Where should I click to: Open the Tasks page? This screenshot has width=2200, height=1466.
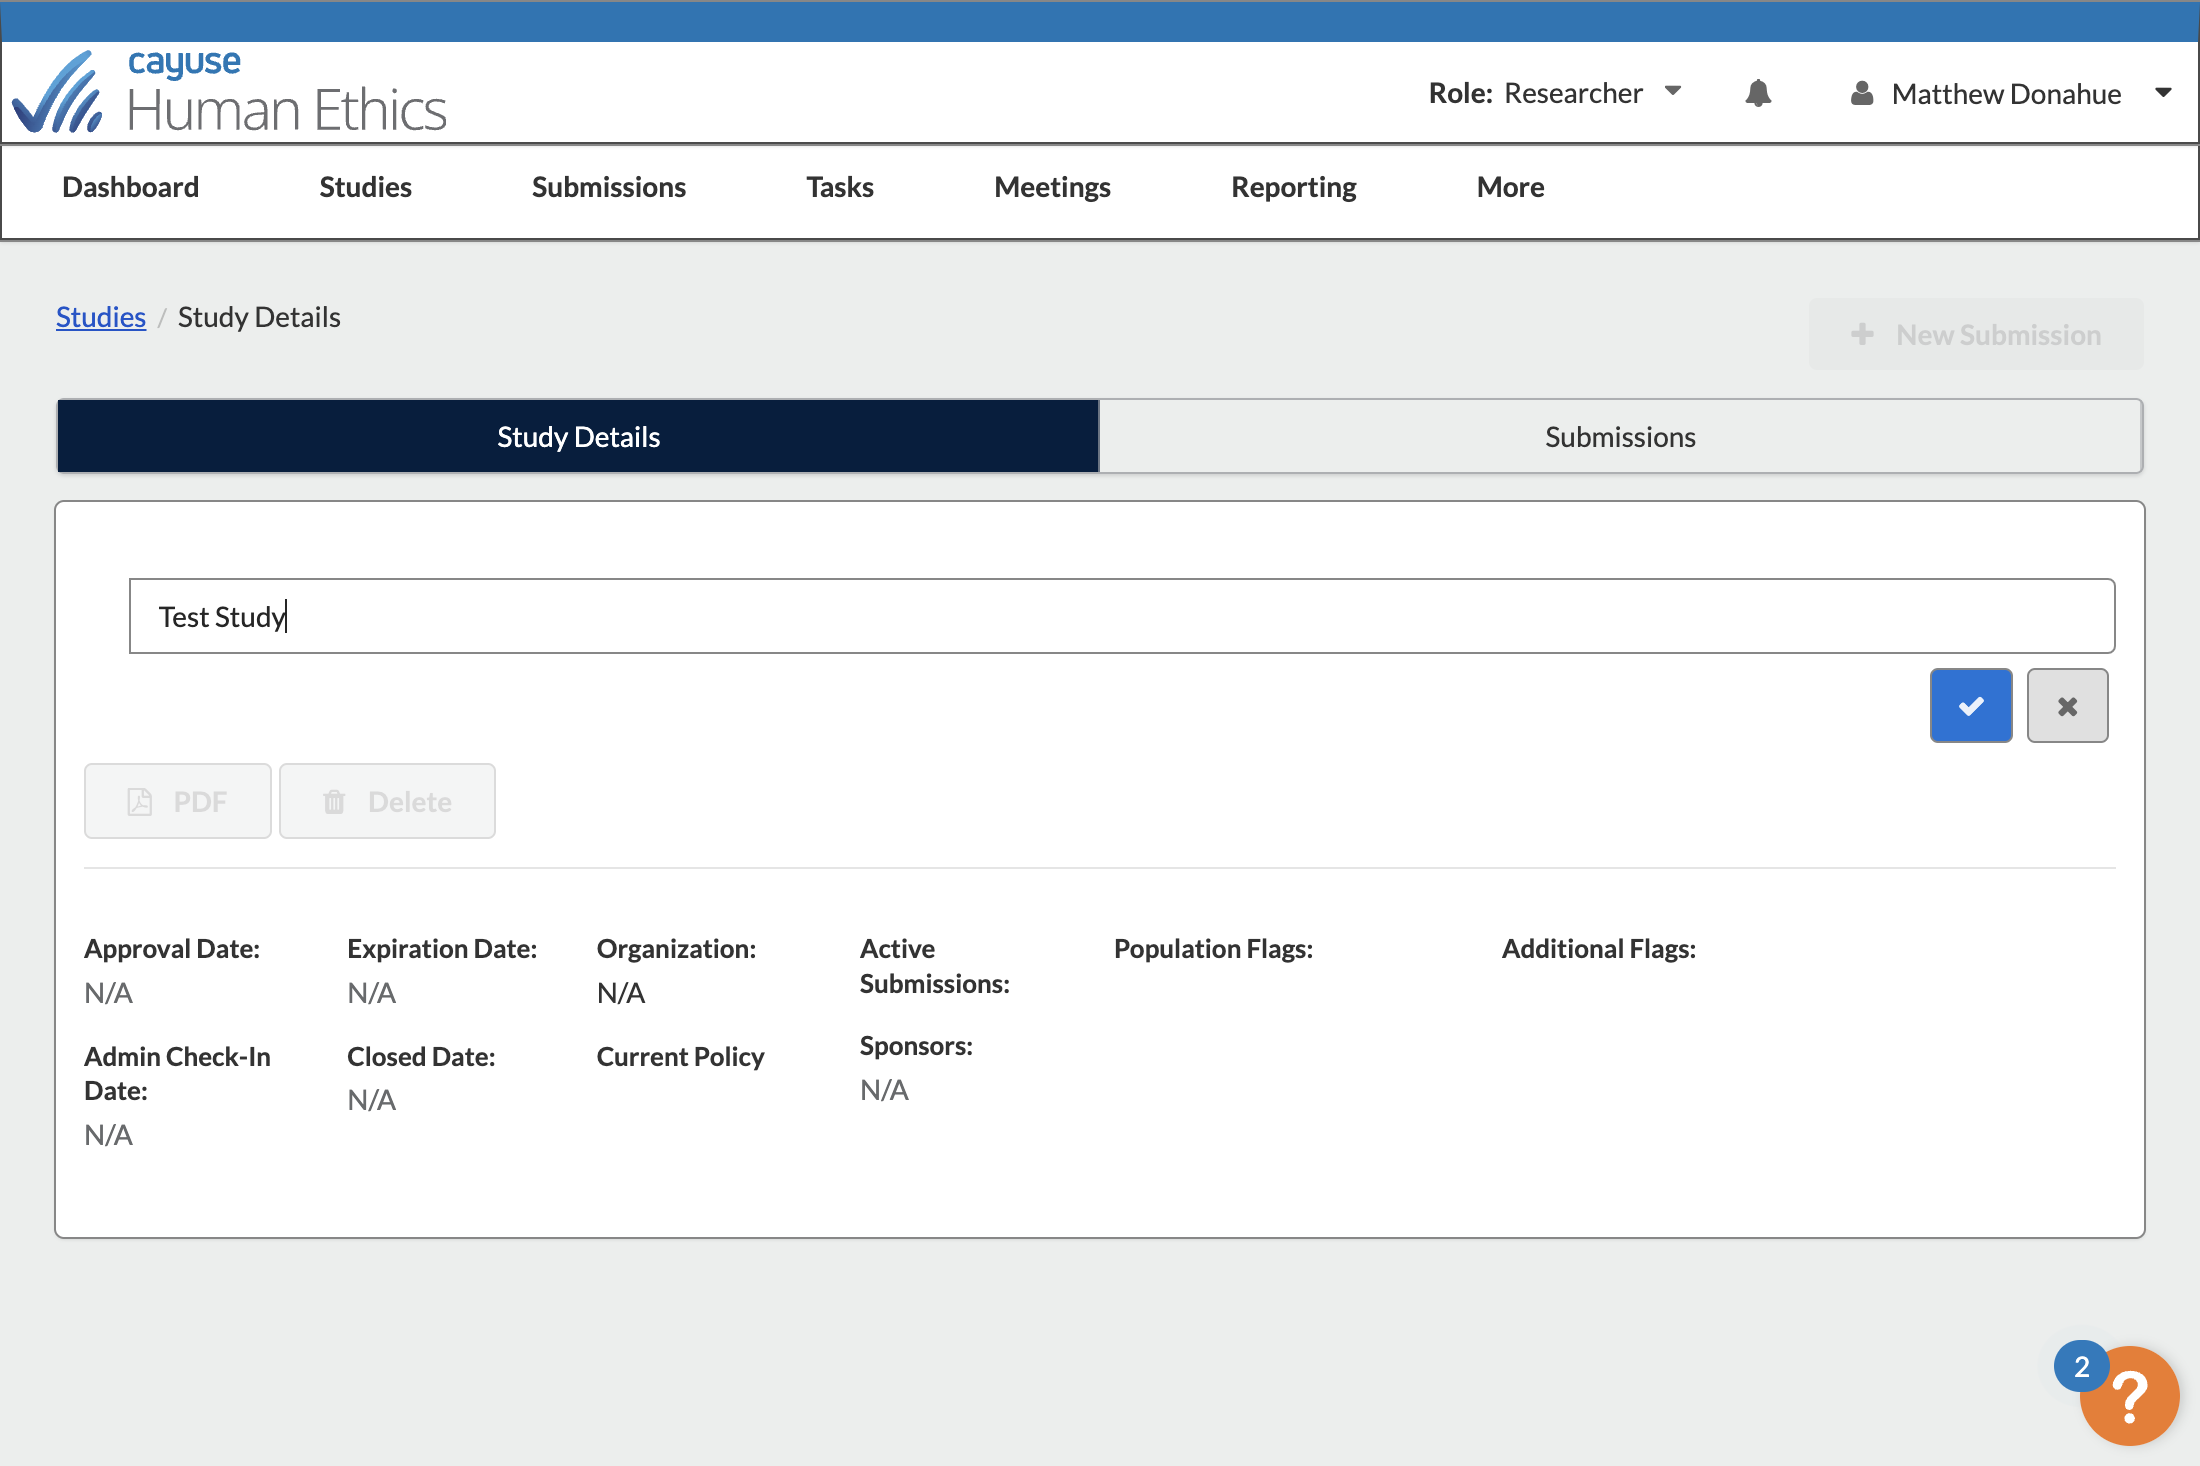click(840, 187)
